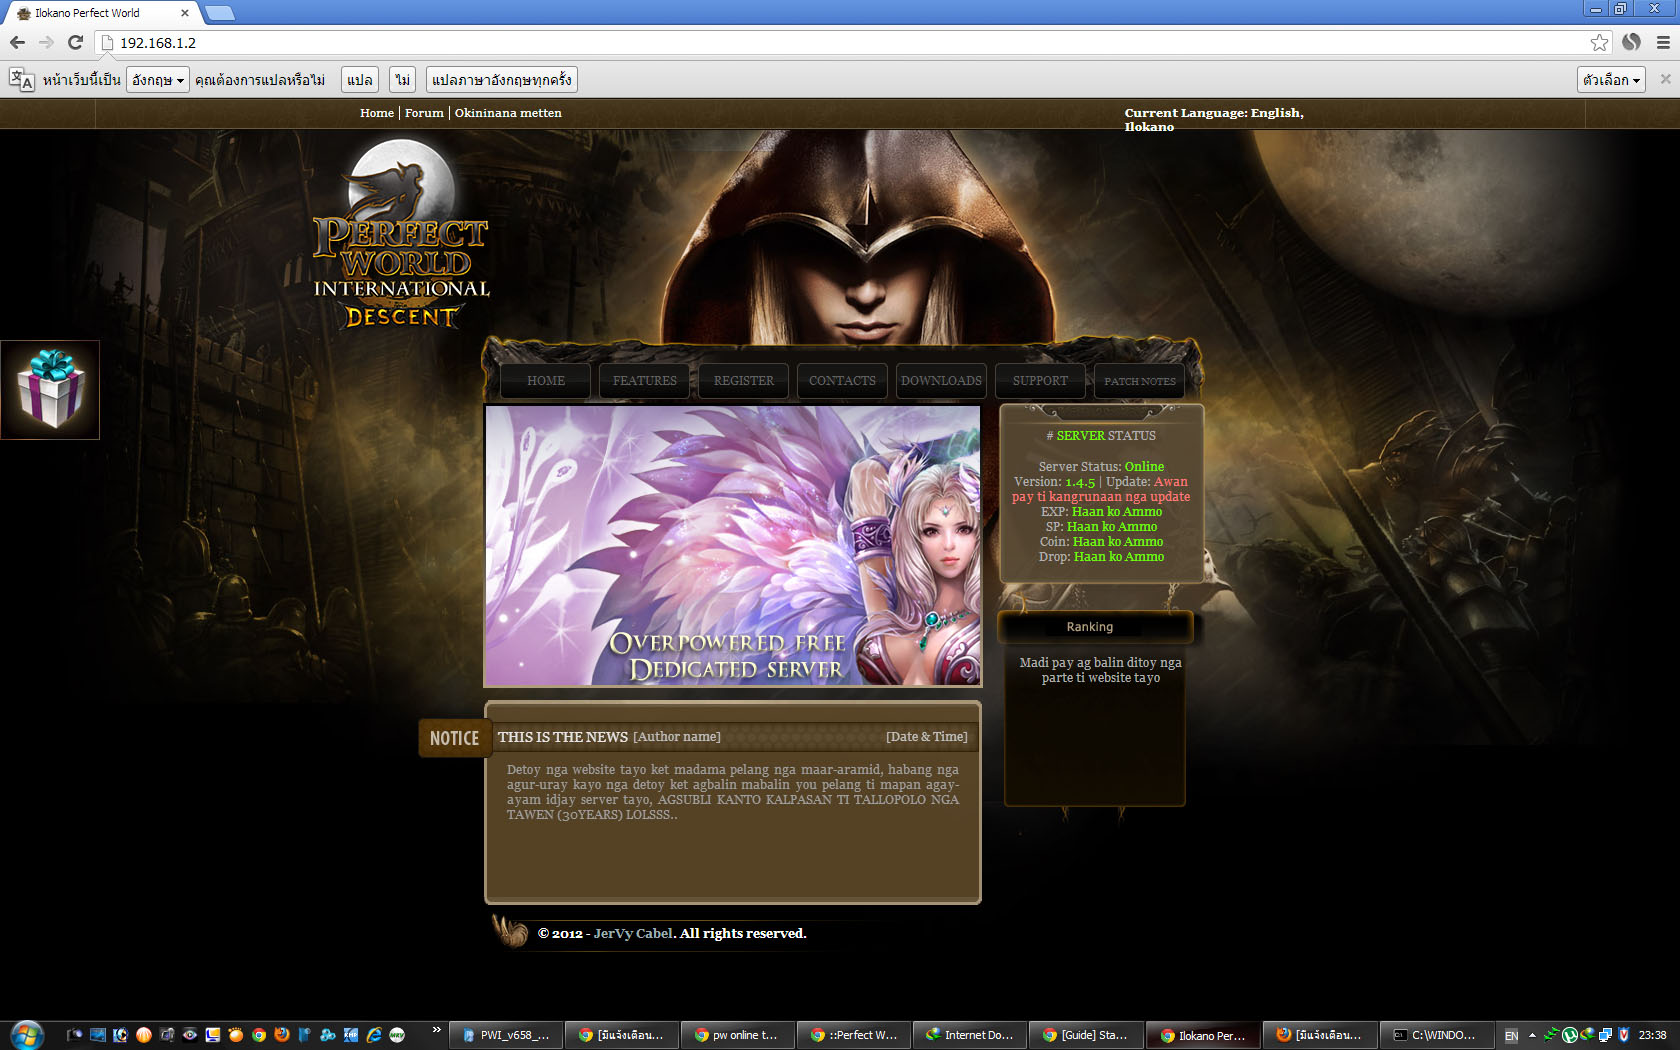Open the ตัวเลือก options dropdown

(1611, 80)
